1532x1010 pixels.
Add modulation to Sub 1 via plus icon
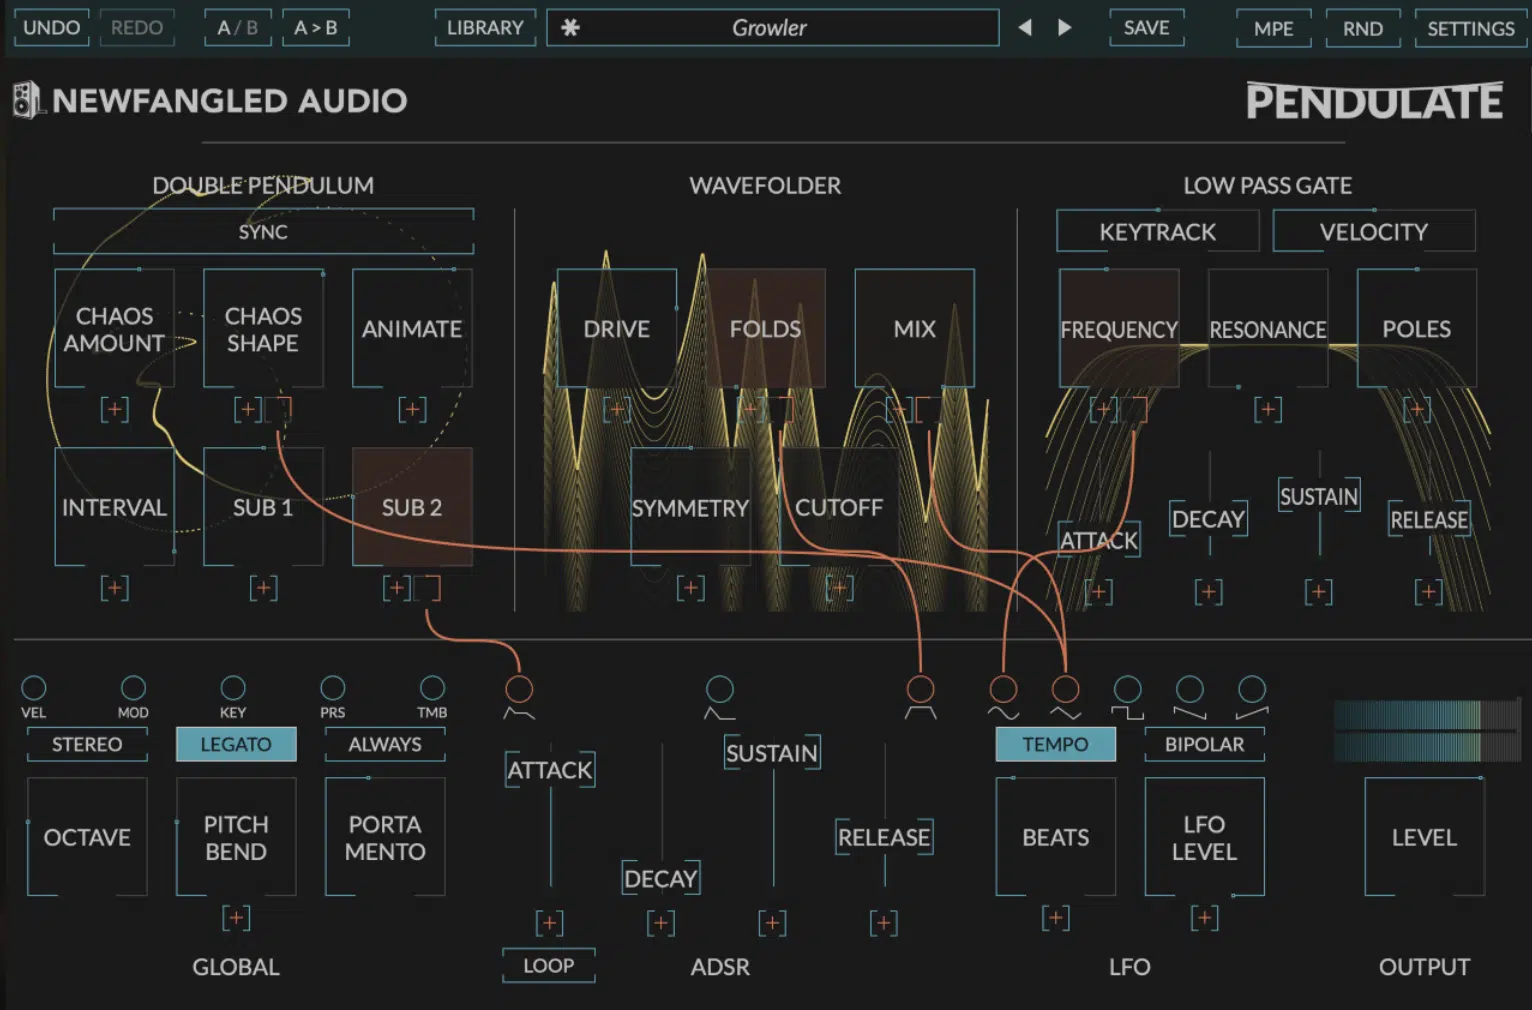[263, 588]
